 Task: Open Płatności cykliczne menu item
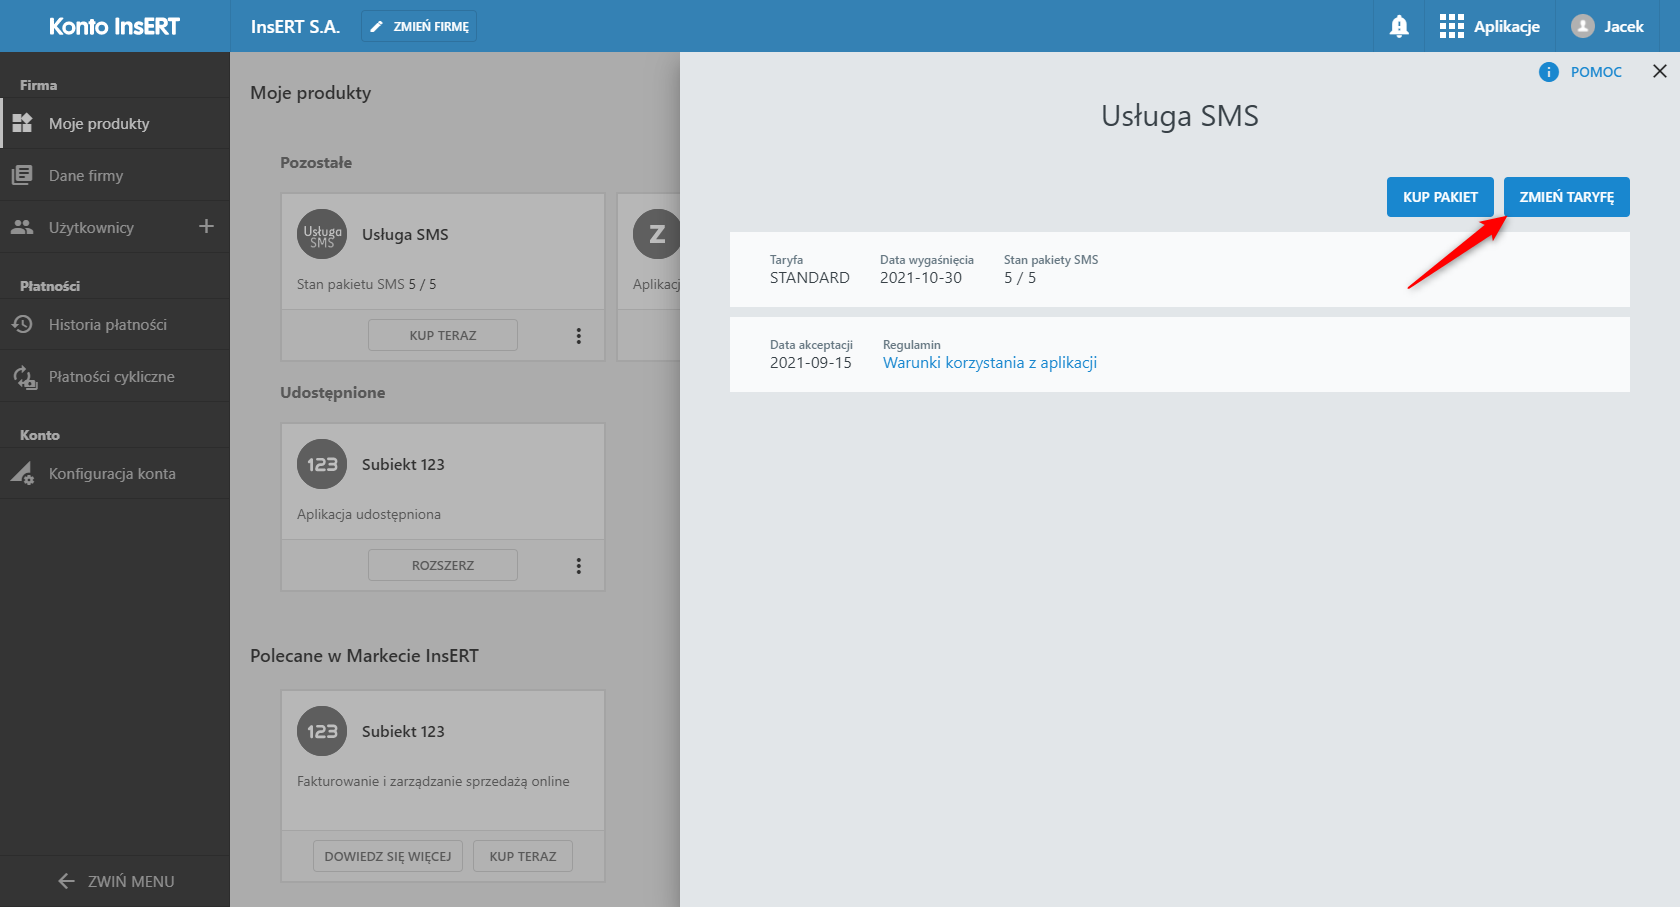coord(115,376)
